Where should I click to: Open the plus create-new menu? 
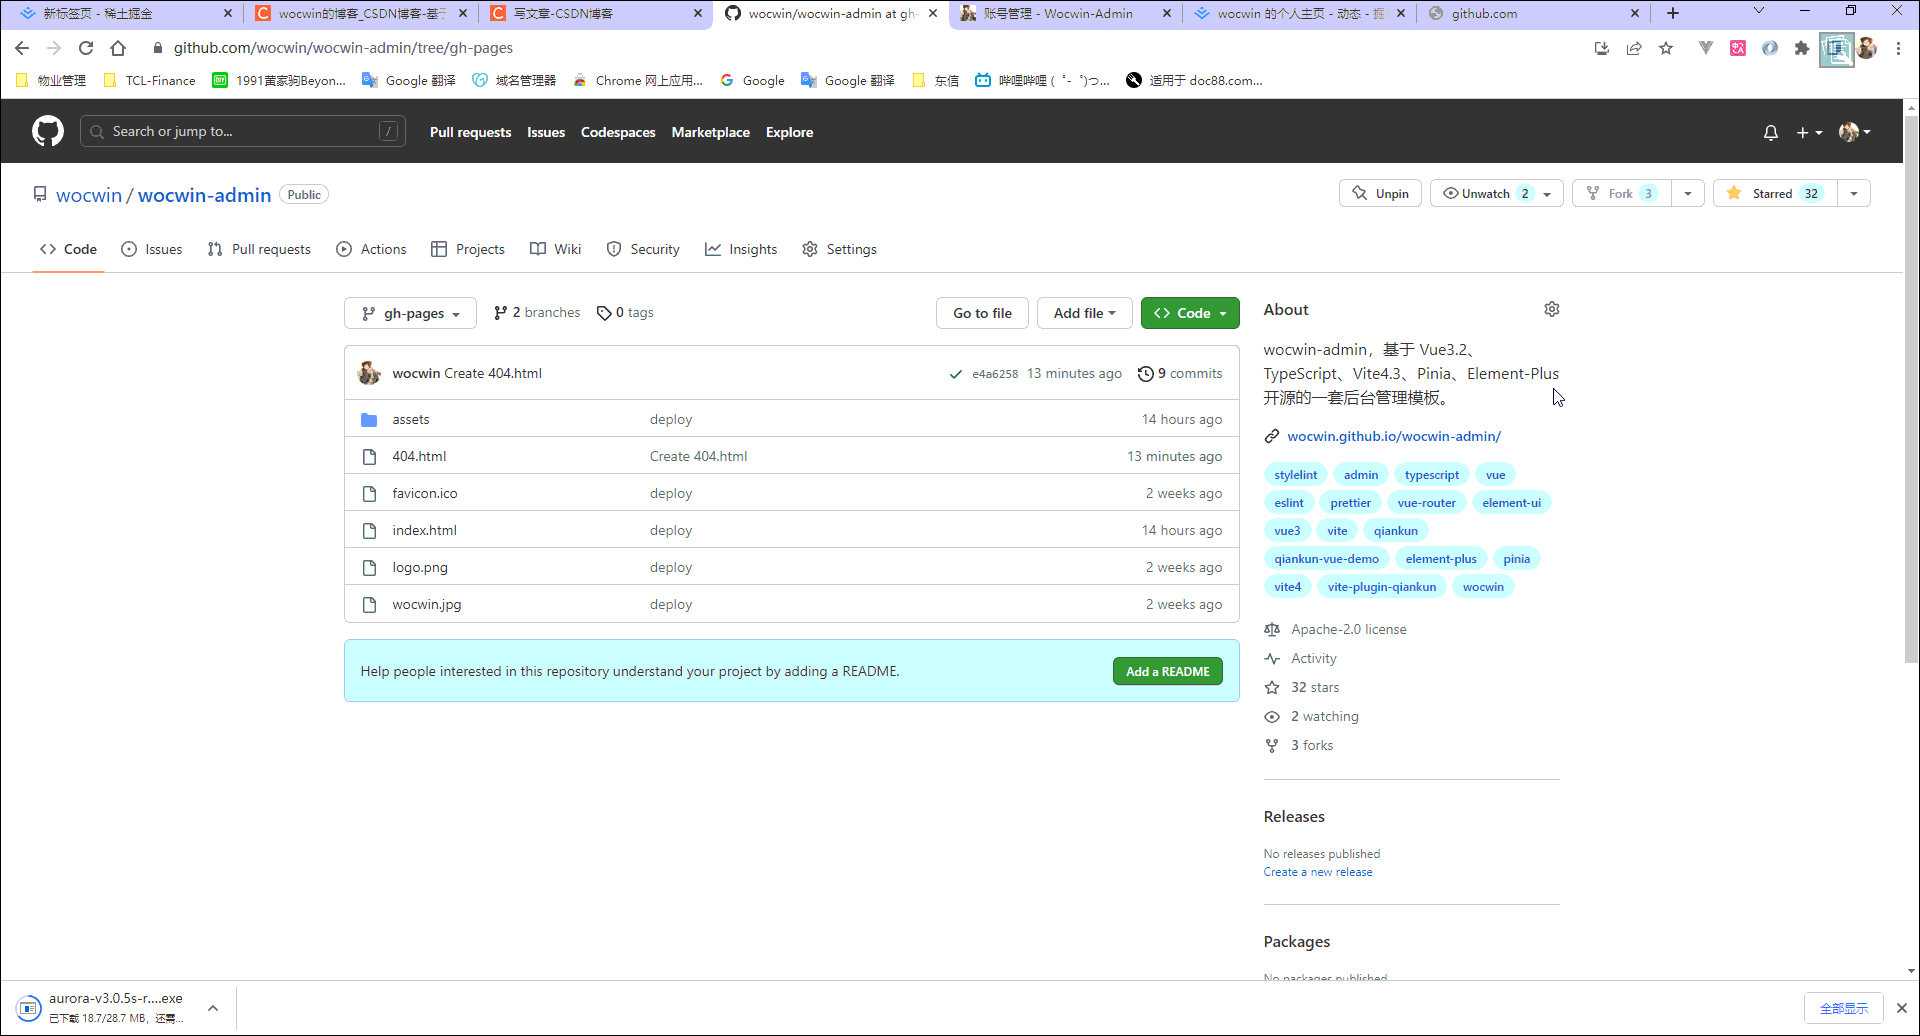tap(1809, 132)
